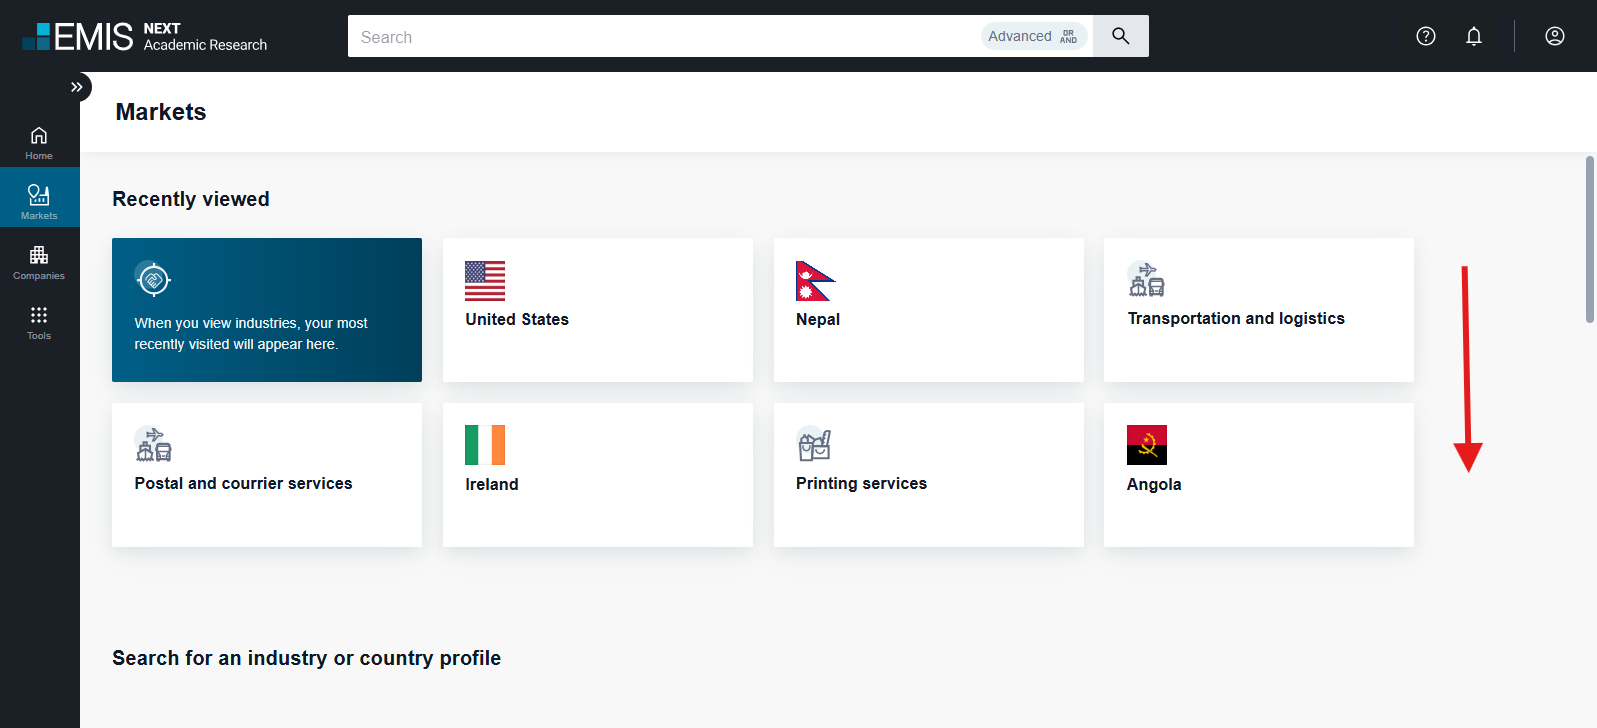This screenshot has height=728, width=1597.
Task: Open Companies section in sidebar
Action: coord(39,262)
